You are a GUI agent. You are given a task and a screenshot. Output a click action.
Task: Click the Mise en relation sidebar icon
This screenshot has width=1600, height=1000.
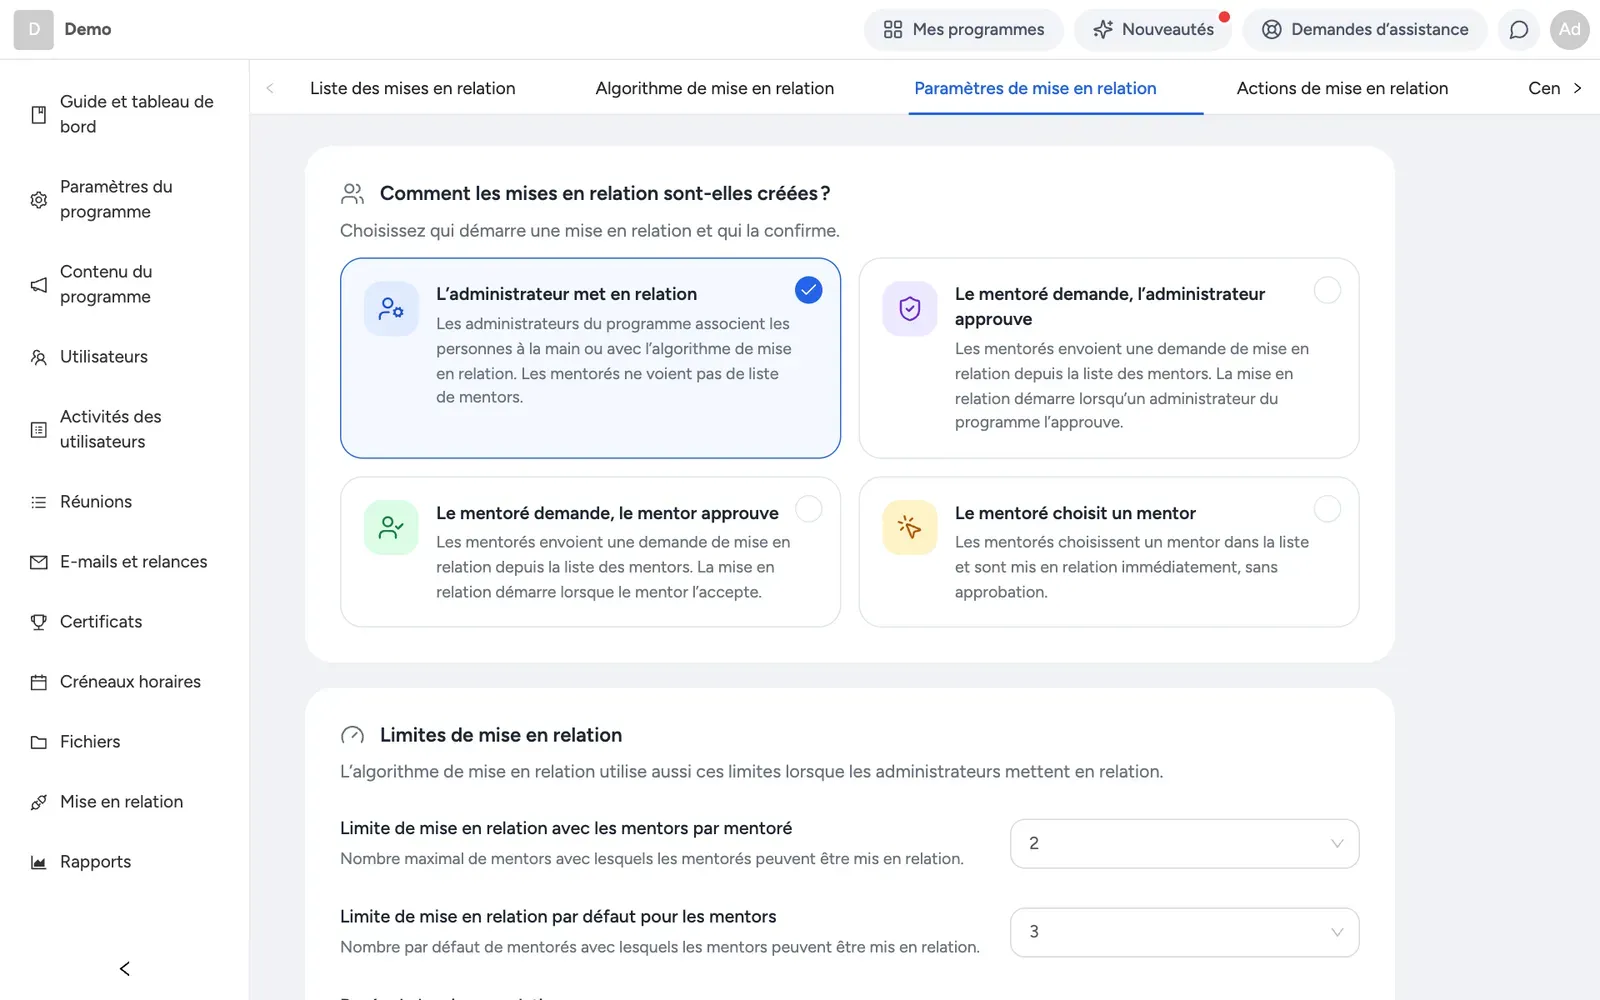click(x=39, y=802)
